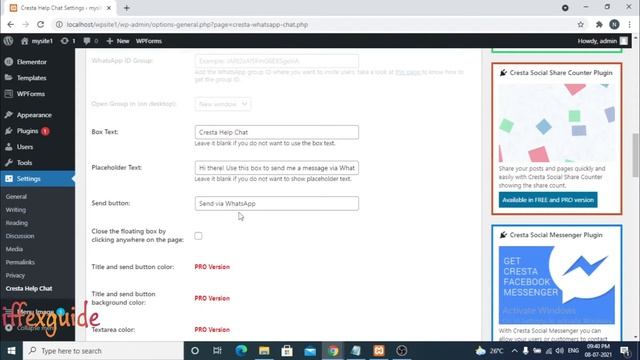Show hidden system tray icons
Viewport: 640px width, 360px height.
(514, 351)
